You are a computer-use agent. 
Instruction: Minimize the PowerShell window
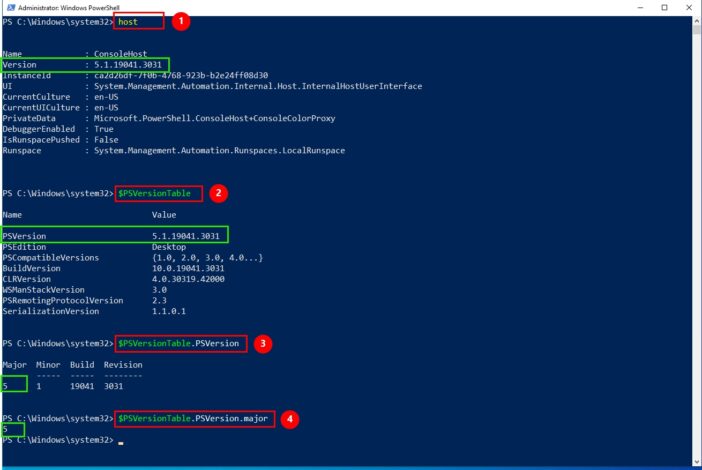pyautogui.click(x=640, y=7)
